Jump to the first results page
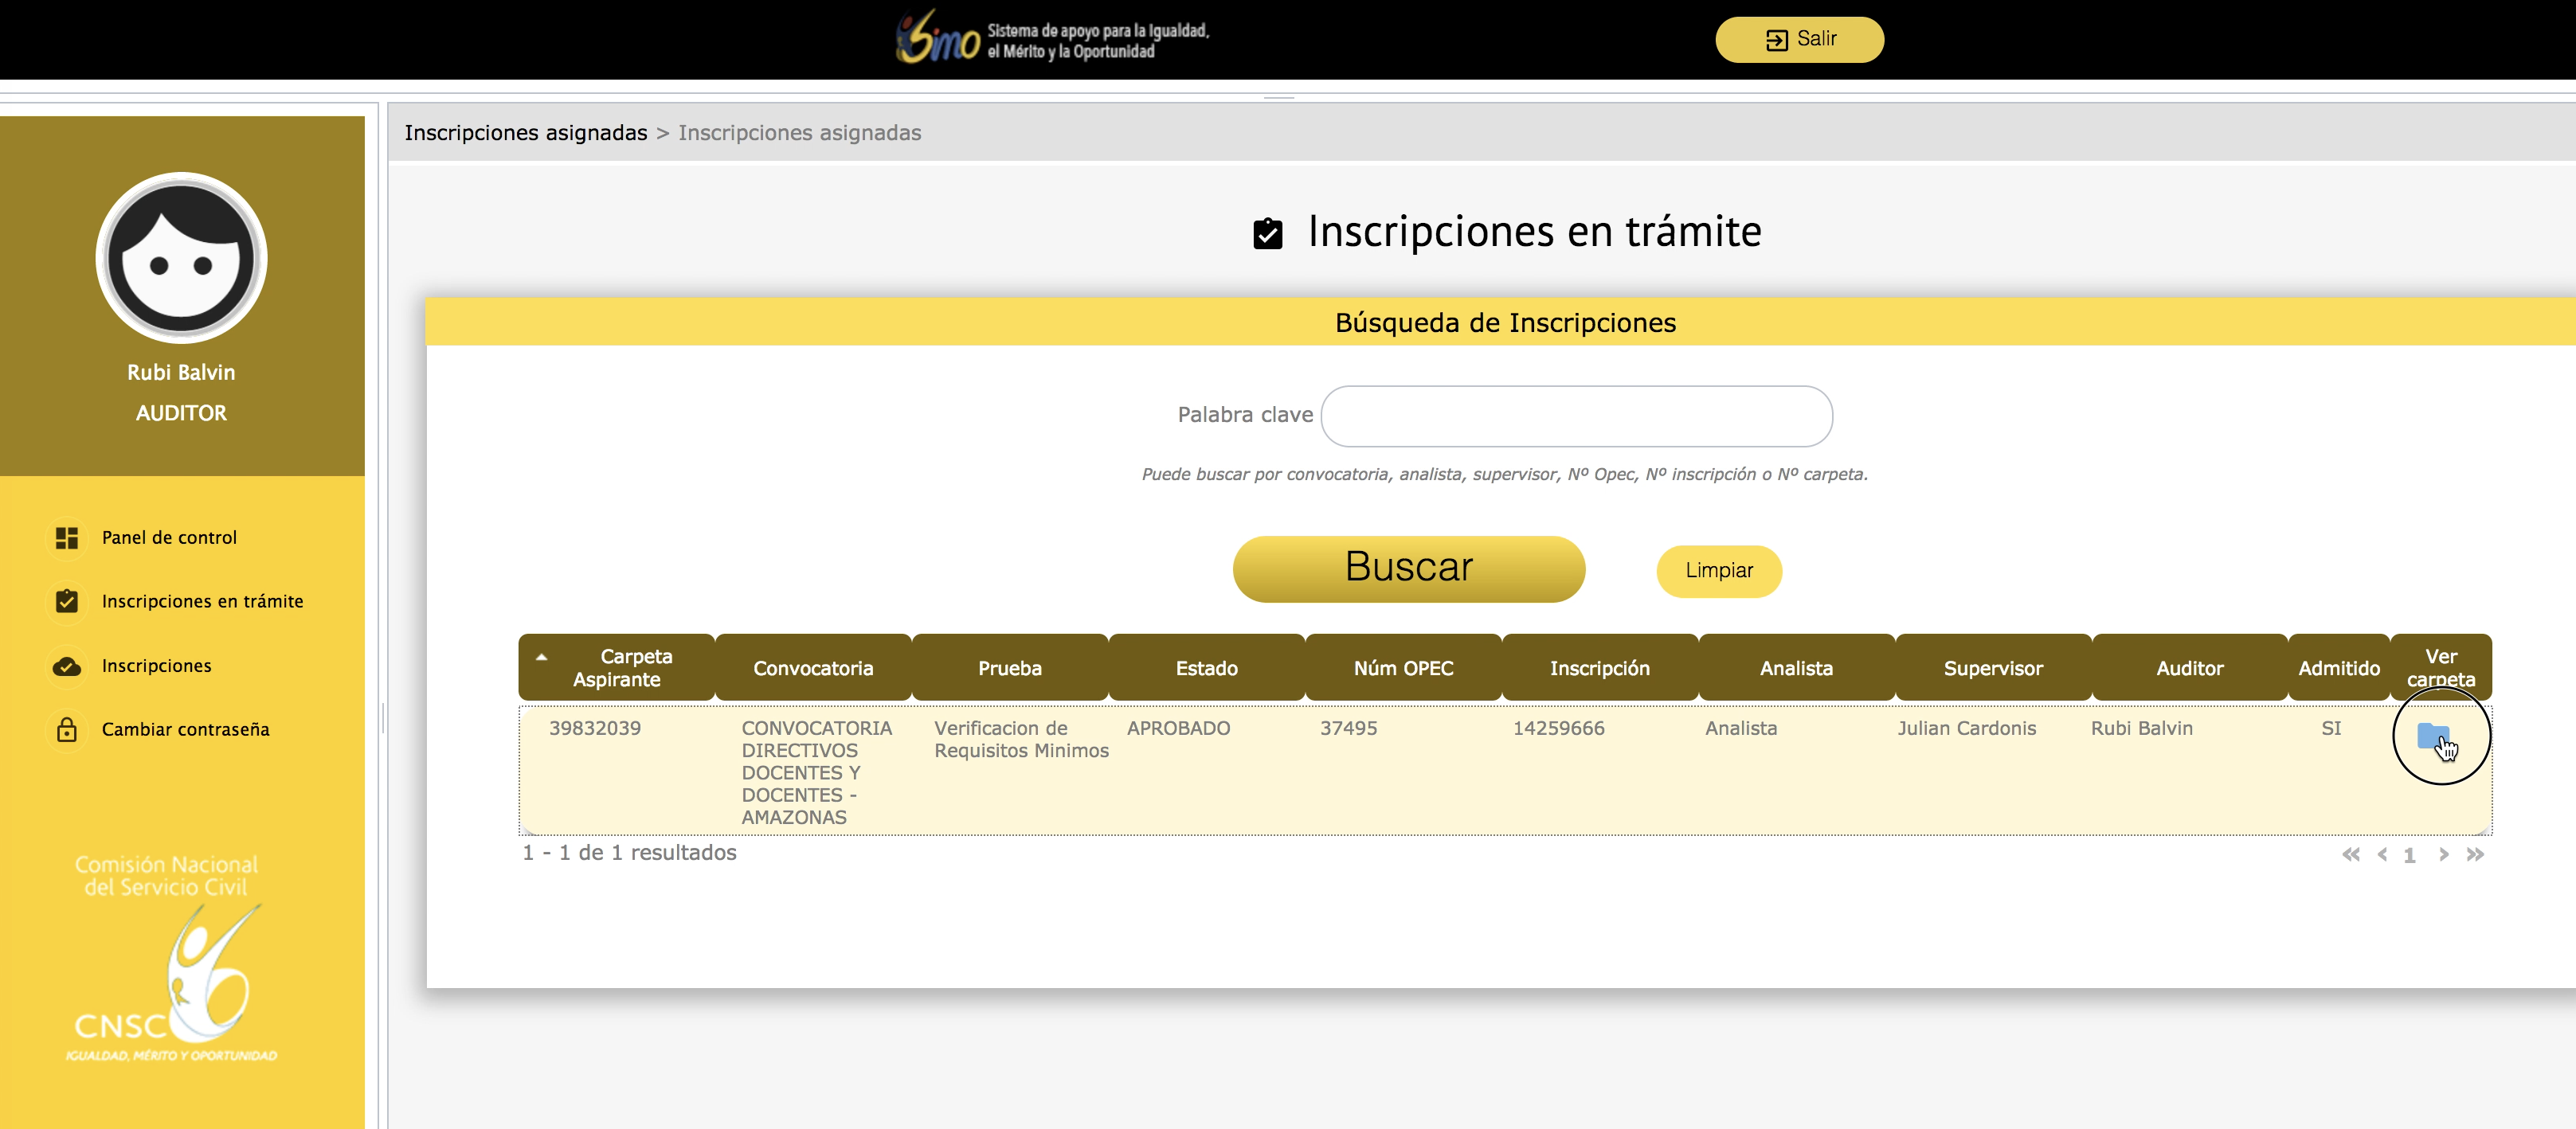2576x1129 pixels. coord(2350,854)
